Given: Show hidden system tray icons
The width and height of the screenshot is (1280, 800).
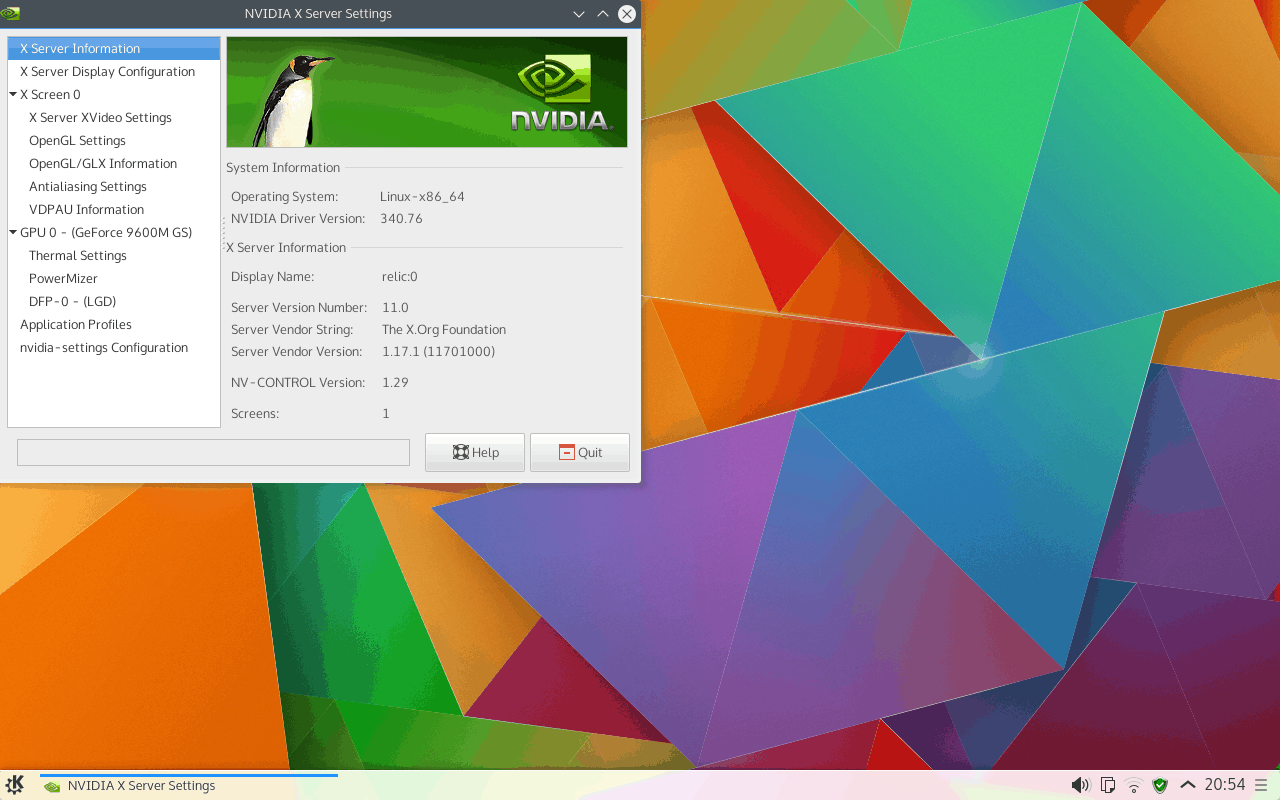Looking at the screenshot, I should [x=1187, y=785].
